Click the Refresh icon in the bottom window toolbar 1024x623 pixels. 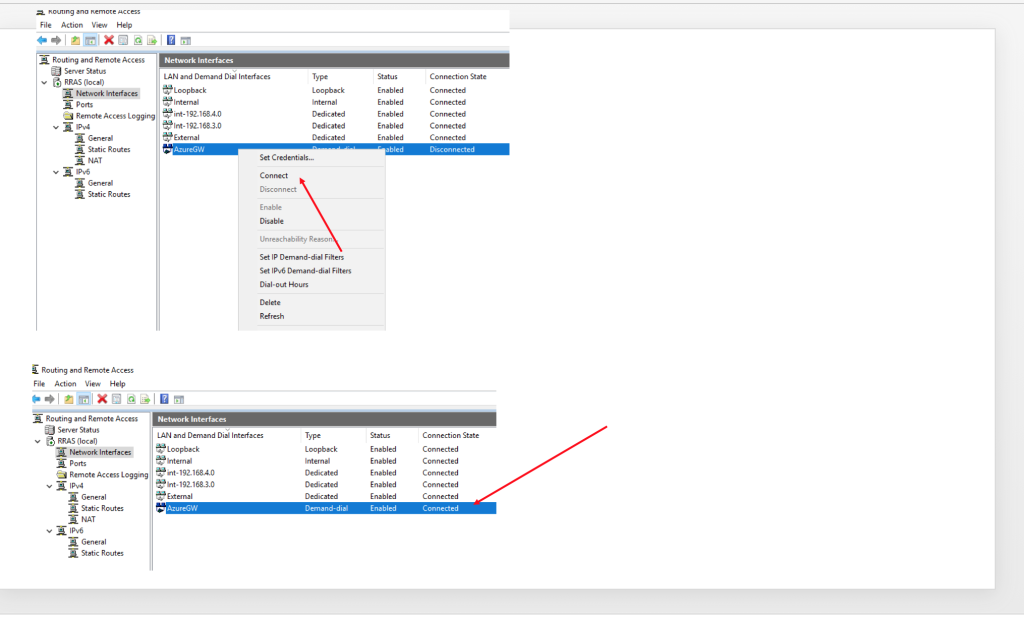(130, 399)
